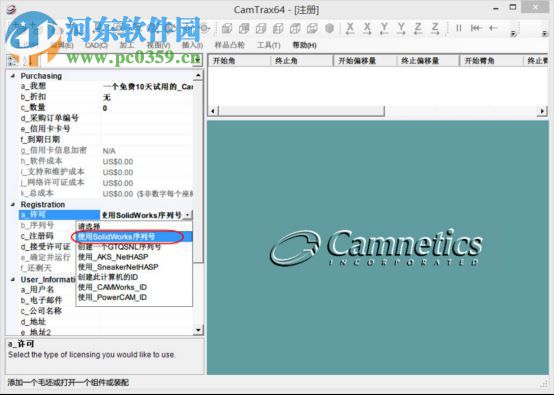The width and height of the screenshot is (554, 395).
Task: Click the X-axis left-arrow rotate icon
Action: [x=350, y=28]
